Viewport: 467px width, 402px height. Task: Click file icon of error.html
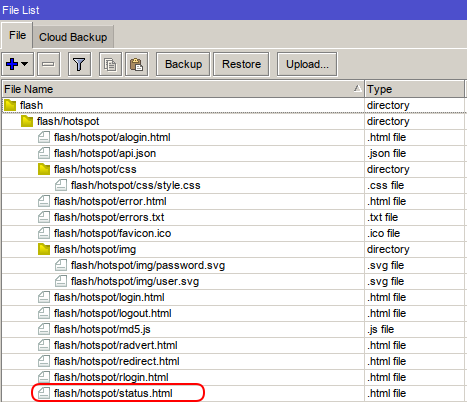point(44,201)
